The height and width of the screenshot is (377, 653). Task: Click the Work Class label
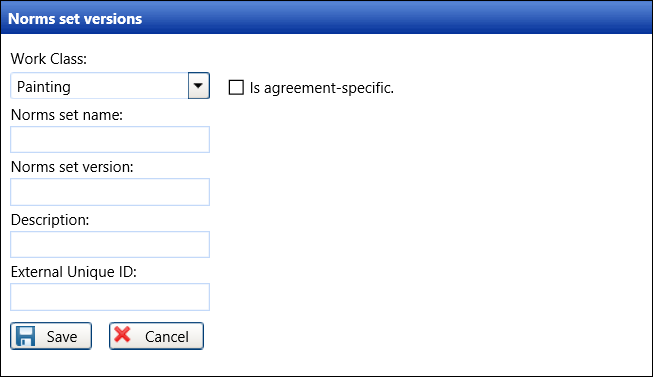coord(49,59)
